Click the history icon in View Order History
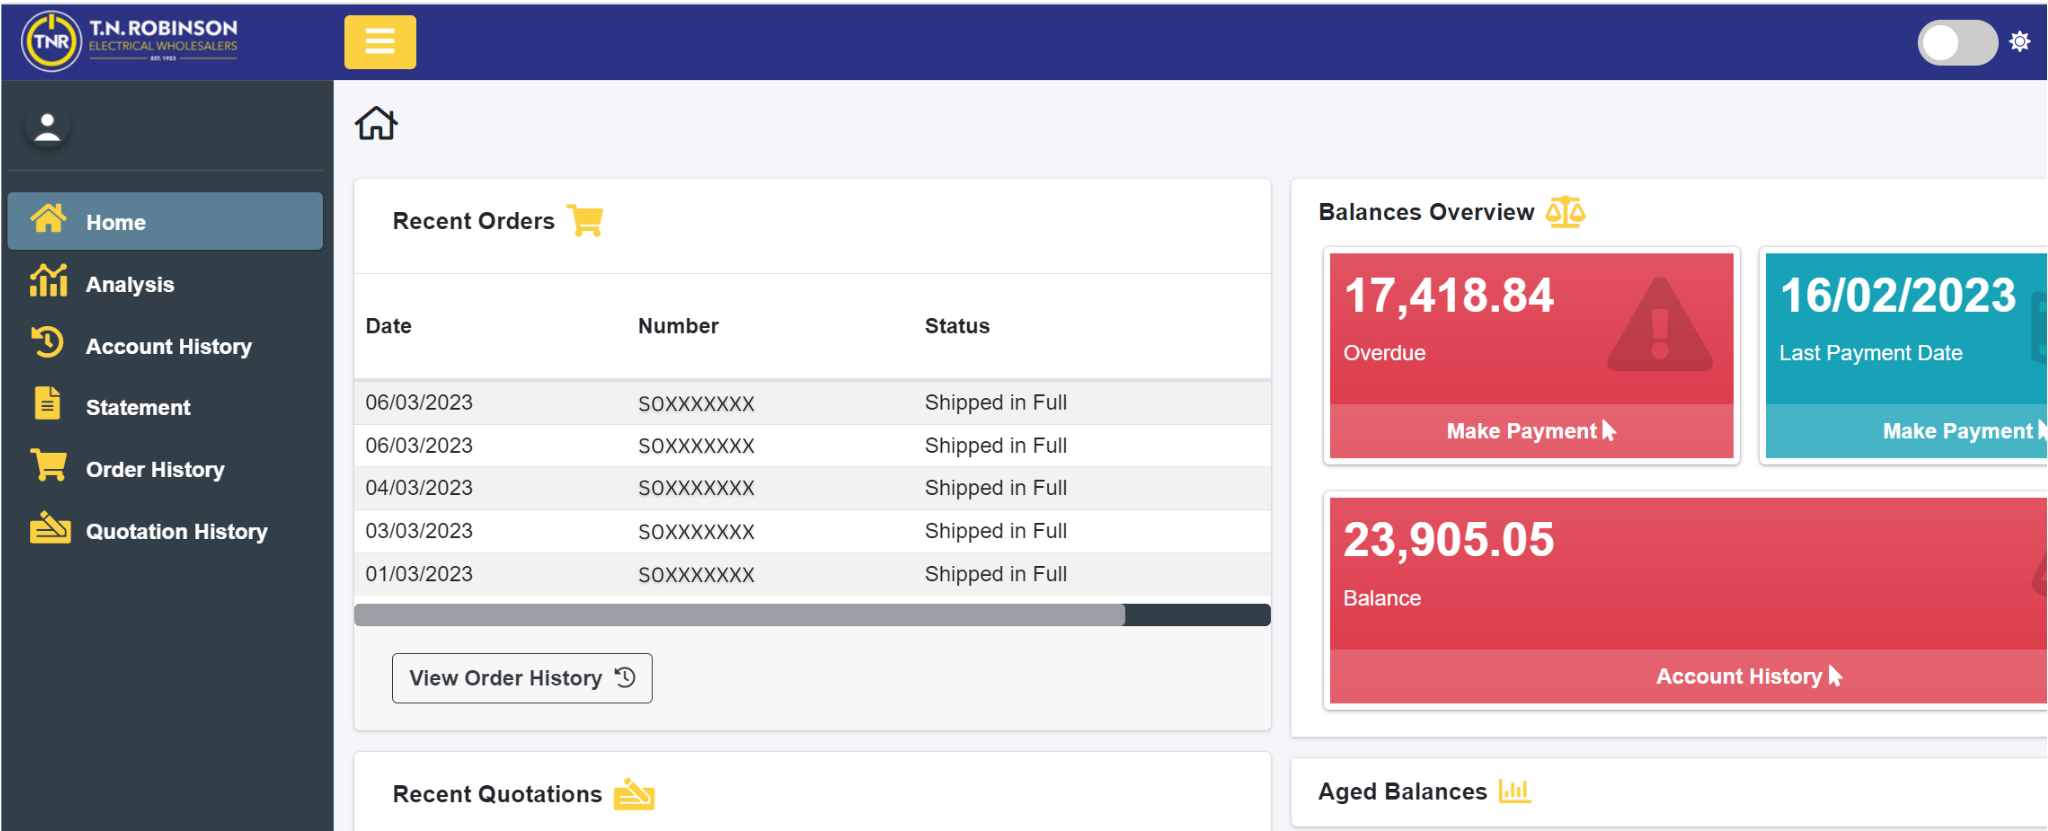This screenshot has width=2048, height=831. pyautogui.click(x=625, y=677)
